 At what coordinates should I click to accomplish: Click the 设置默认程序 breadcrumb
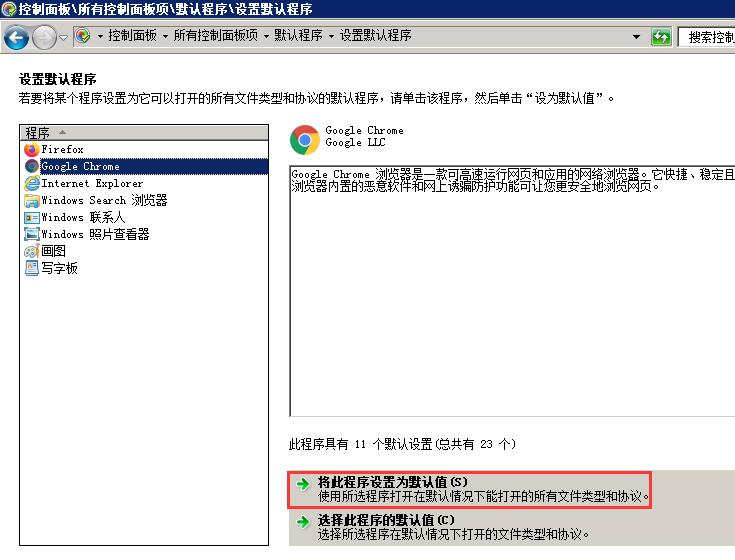pyautogui.click(x=375, y=36)
